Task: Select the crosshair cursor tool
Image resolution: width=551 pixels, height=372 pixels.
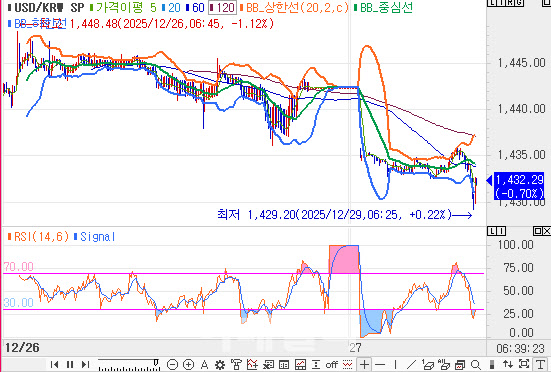Action: coord(364,365)
